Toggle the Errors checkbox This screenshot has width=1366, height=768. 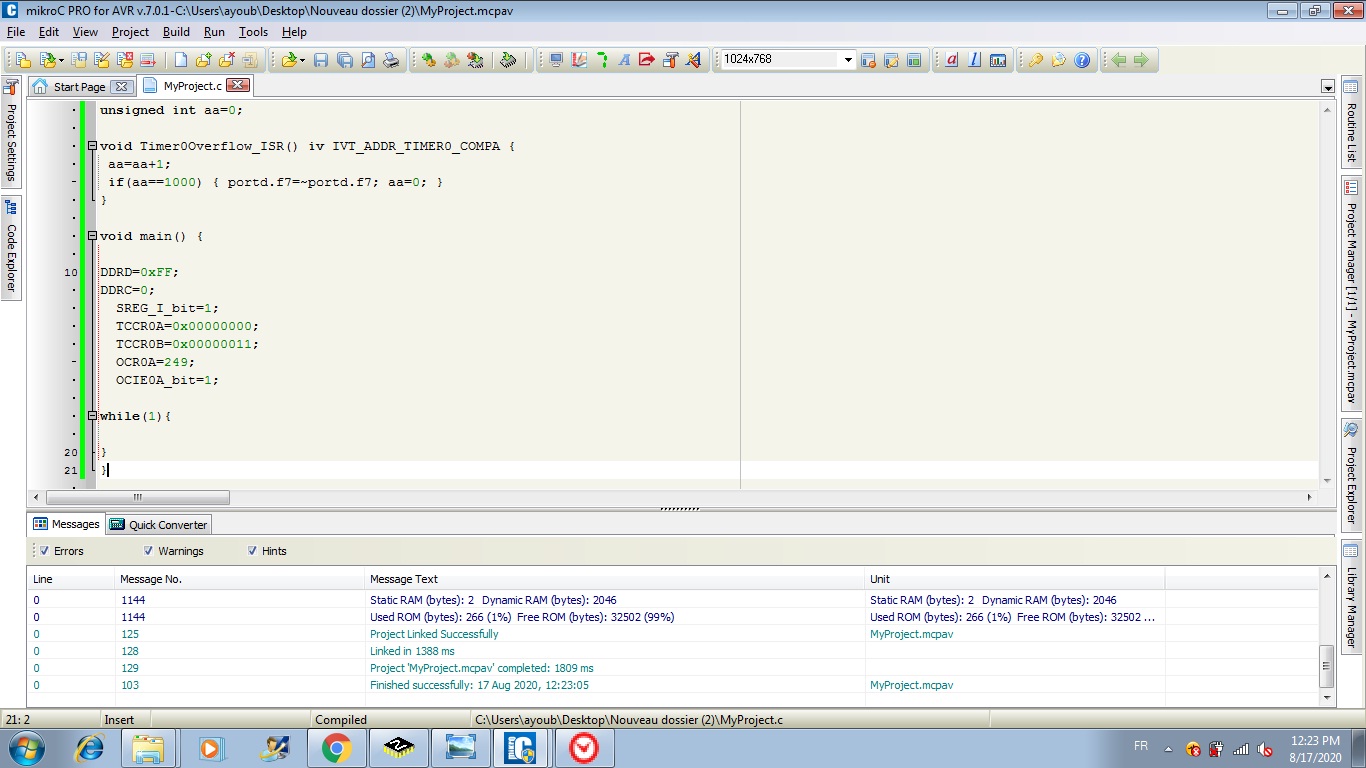coord(44,551)
